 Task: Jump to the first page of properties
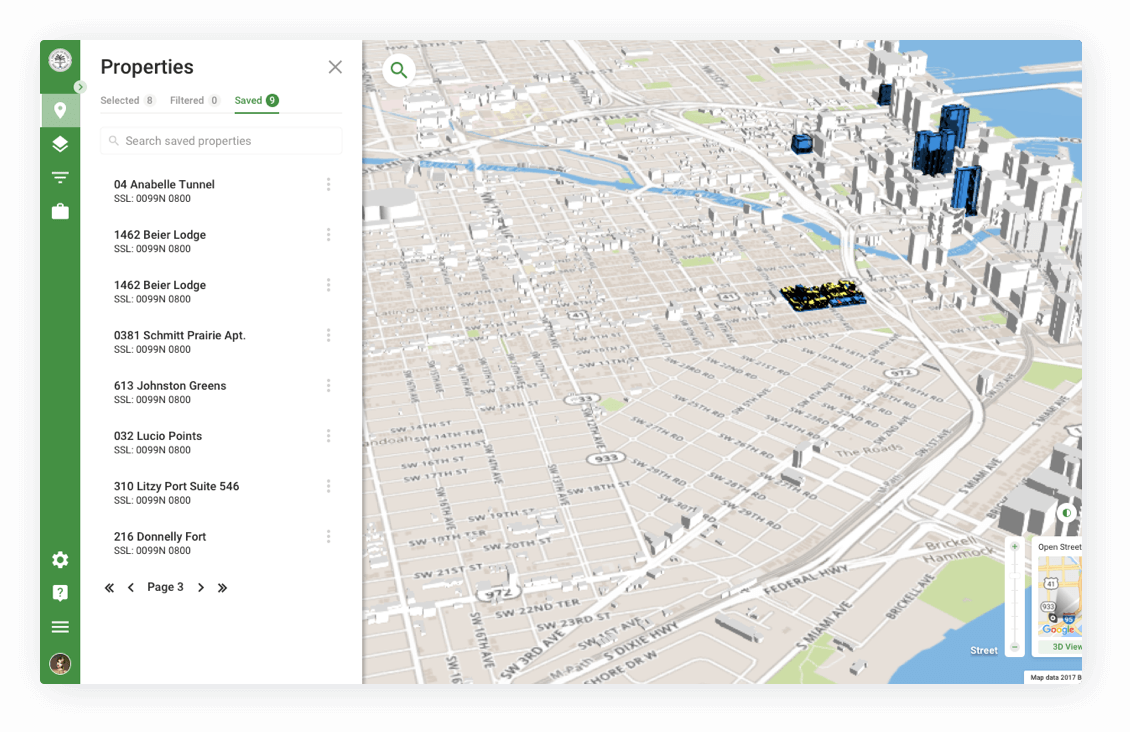pyautogui.click(x=109, y=588)
